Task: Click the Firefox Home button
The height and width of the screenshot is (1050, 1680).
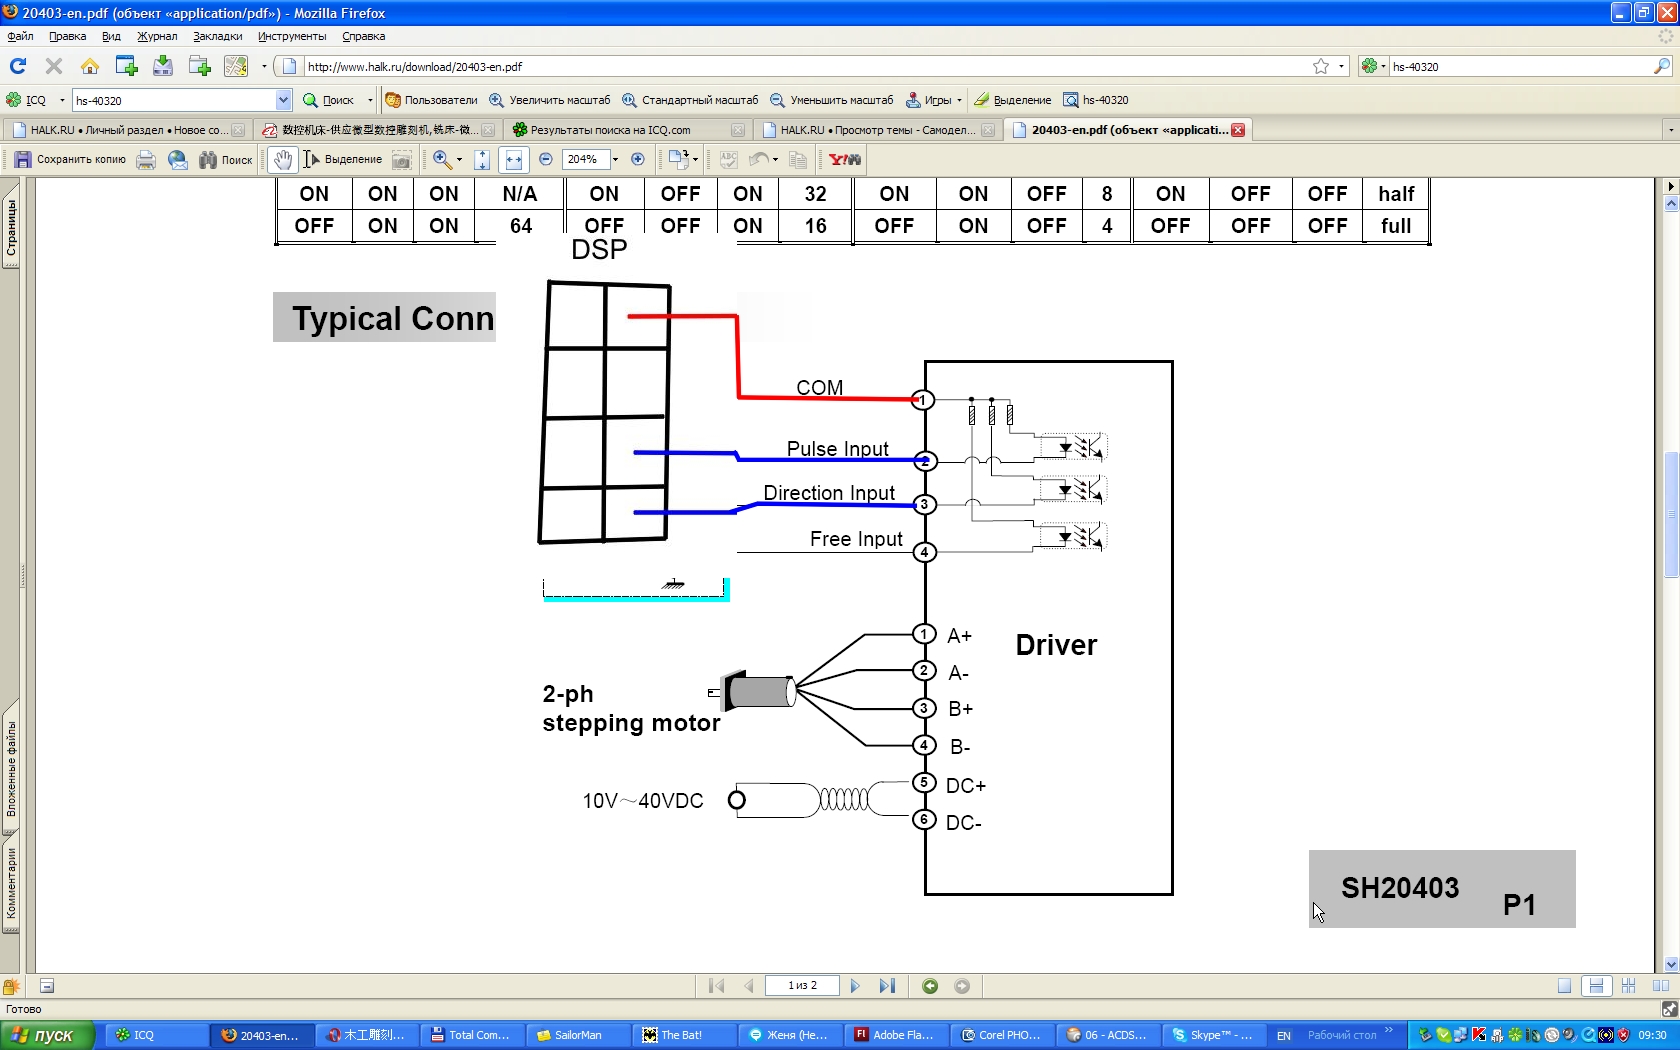Action: (x=90, y=66)
